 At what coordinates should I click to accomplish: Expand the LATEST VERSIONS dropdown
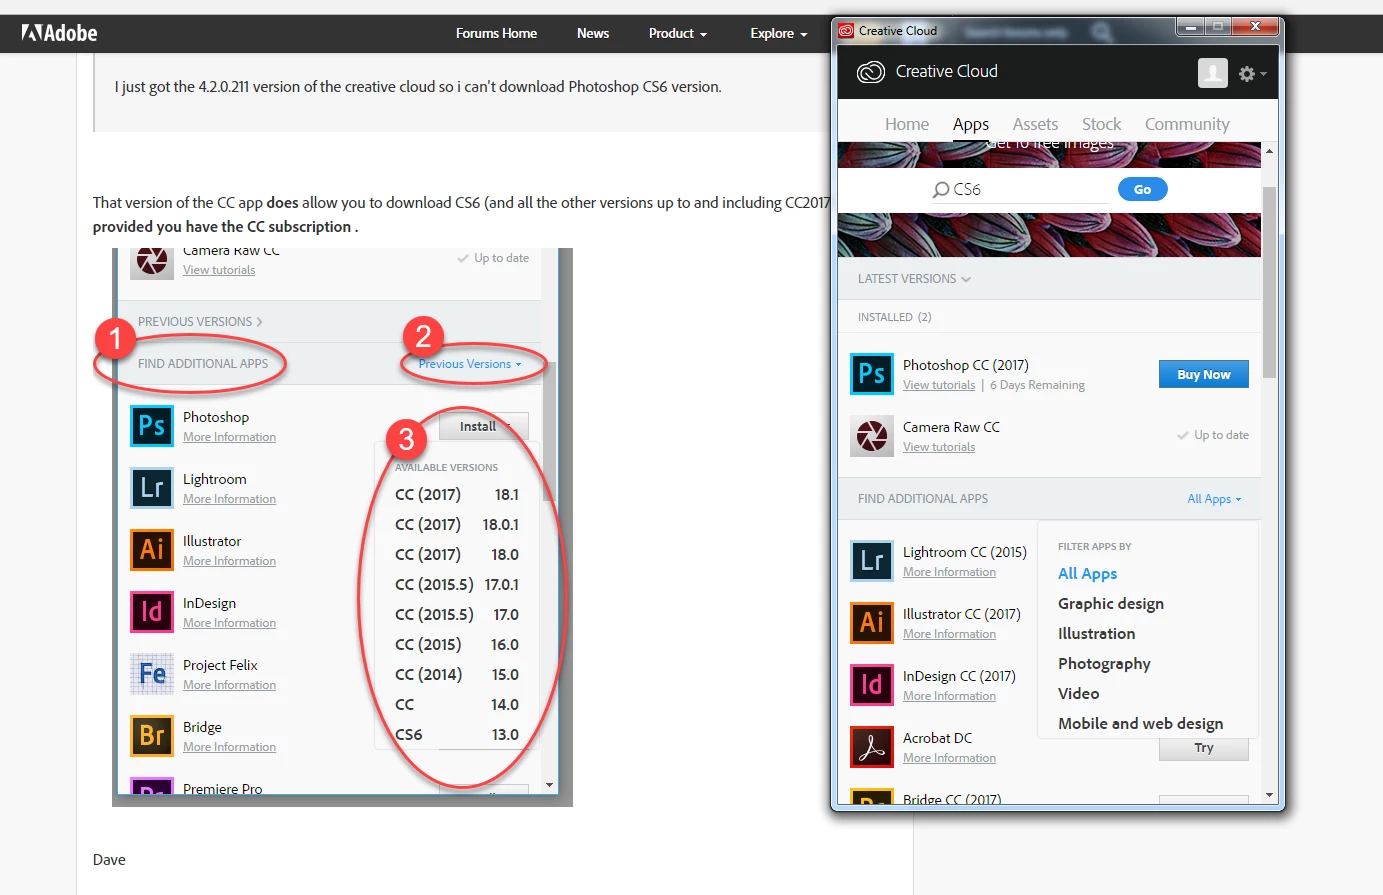tap(914, 279)
